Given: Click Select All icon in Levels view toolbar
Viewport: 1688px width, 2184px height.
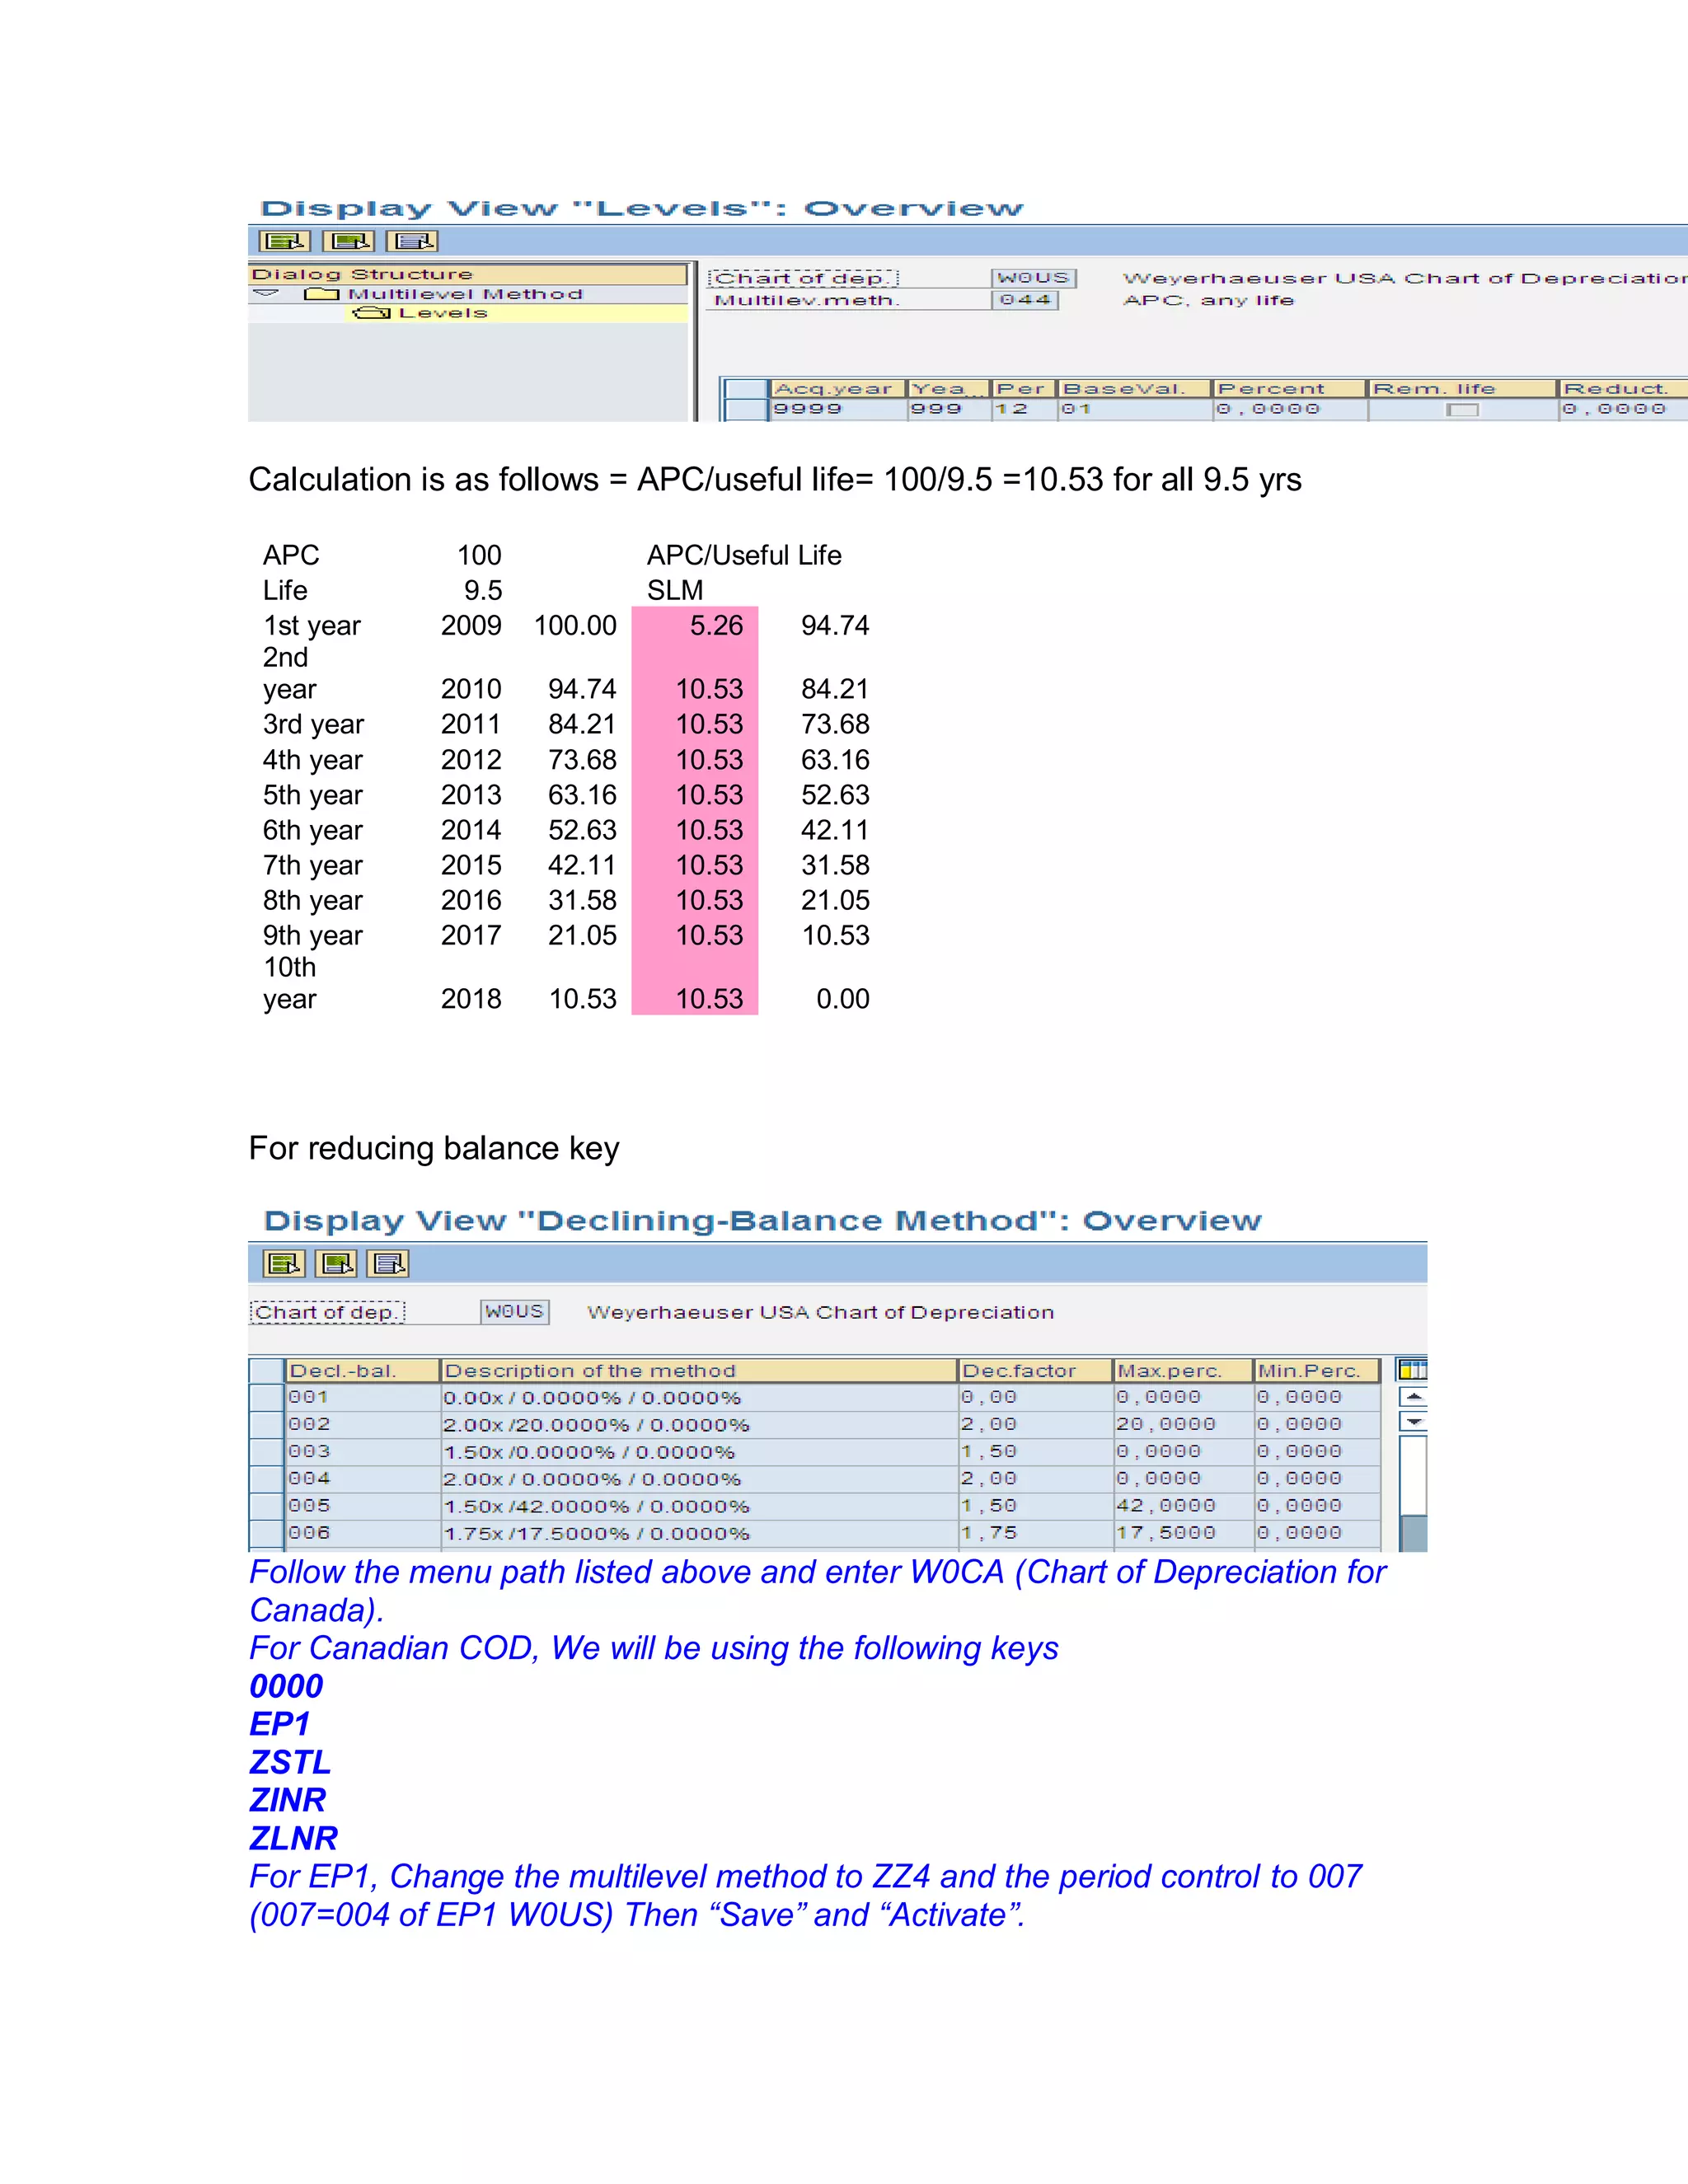Looking at the screenshot, I should [x=285, y=241].
